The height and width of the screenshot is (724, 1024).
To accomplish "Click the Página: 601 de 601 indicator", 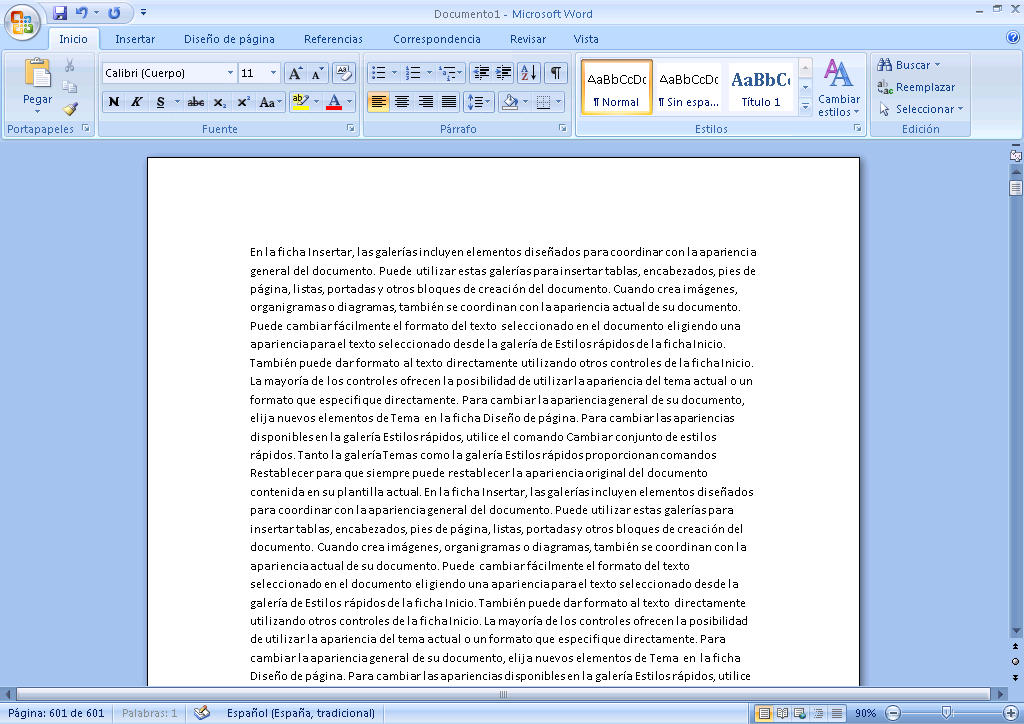I will [56, 713].
